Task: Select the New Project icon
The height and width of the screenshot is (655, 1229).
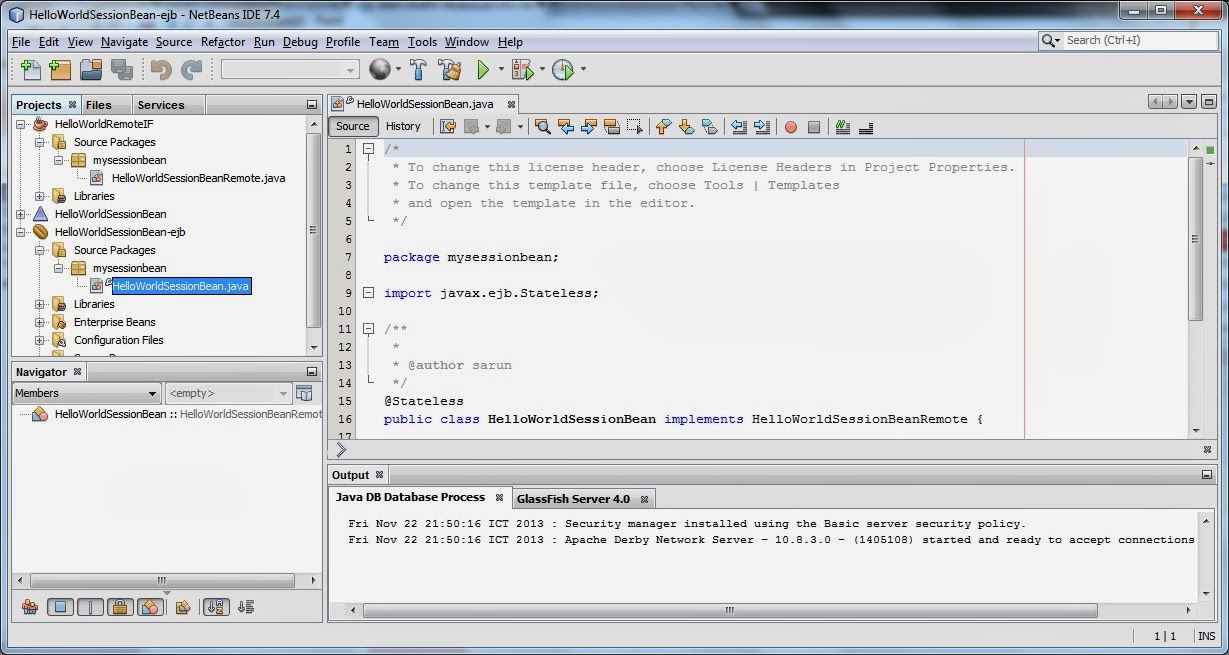Action: tap(59, 69)
